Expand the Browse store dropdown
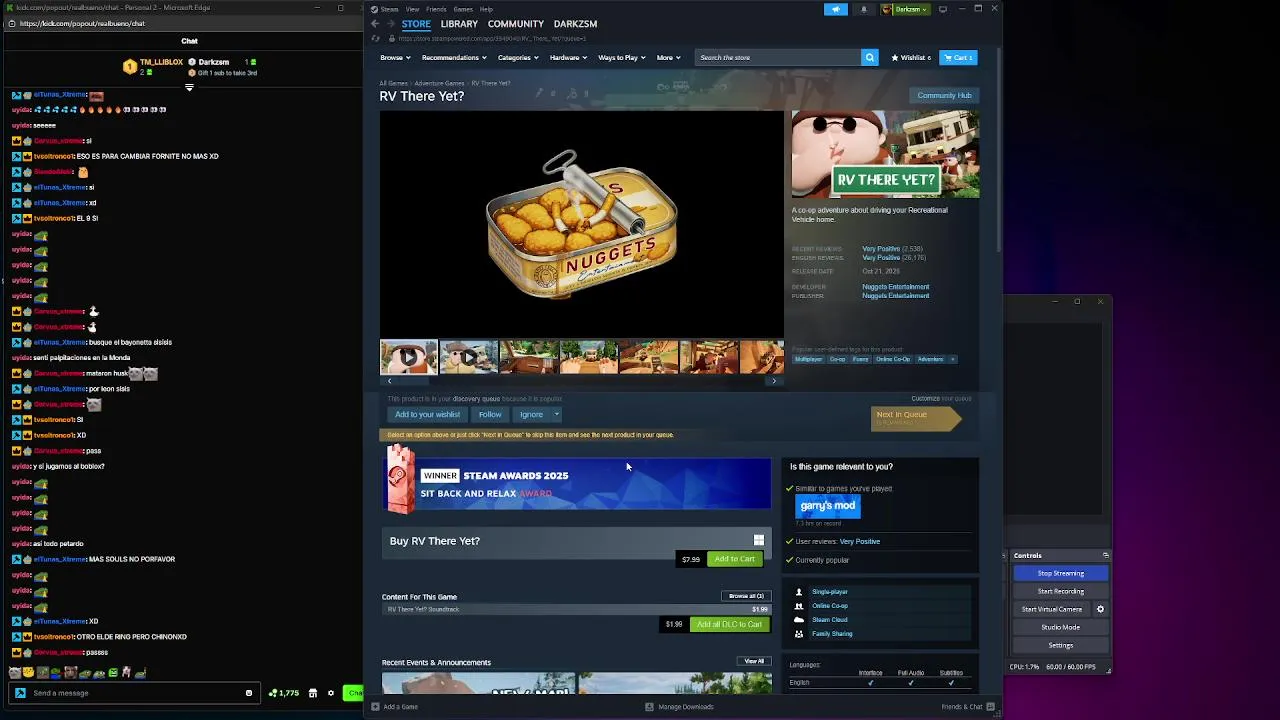Viewport: 1280px width, 720px height. tap(394, 57)
